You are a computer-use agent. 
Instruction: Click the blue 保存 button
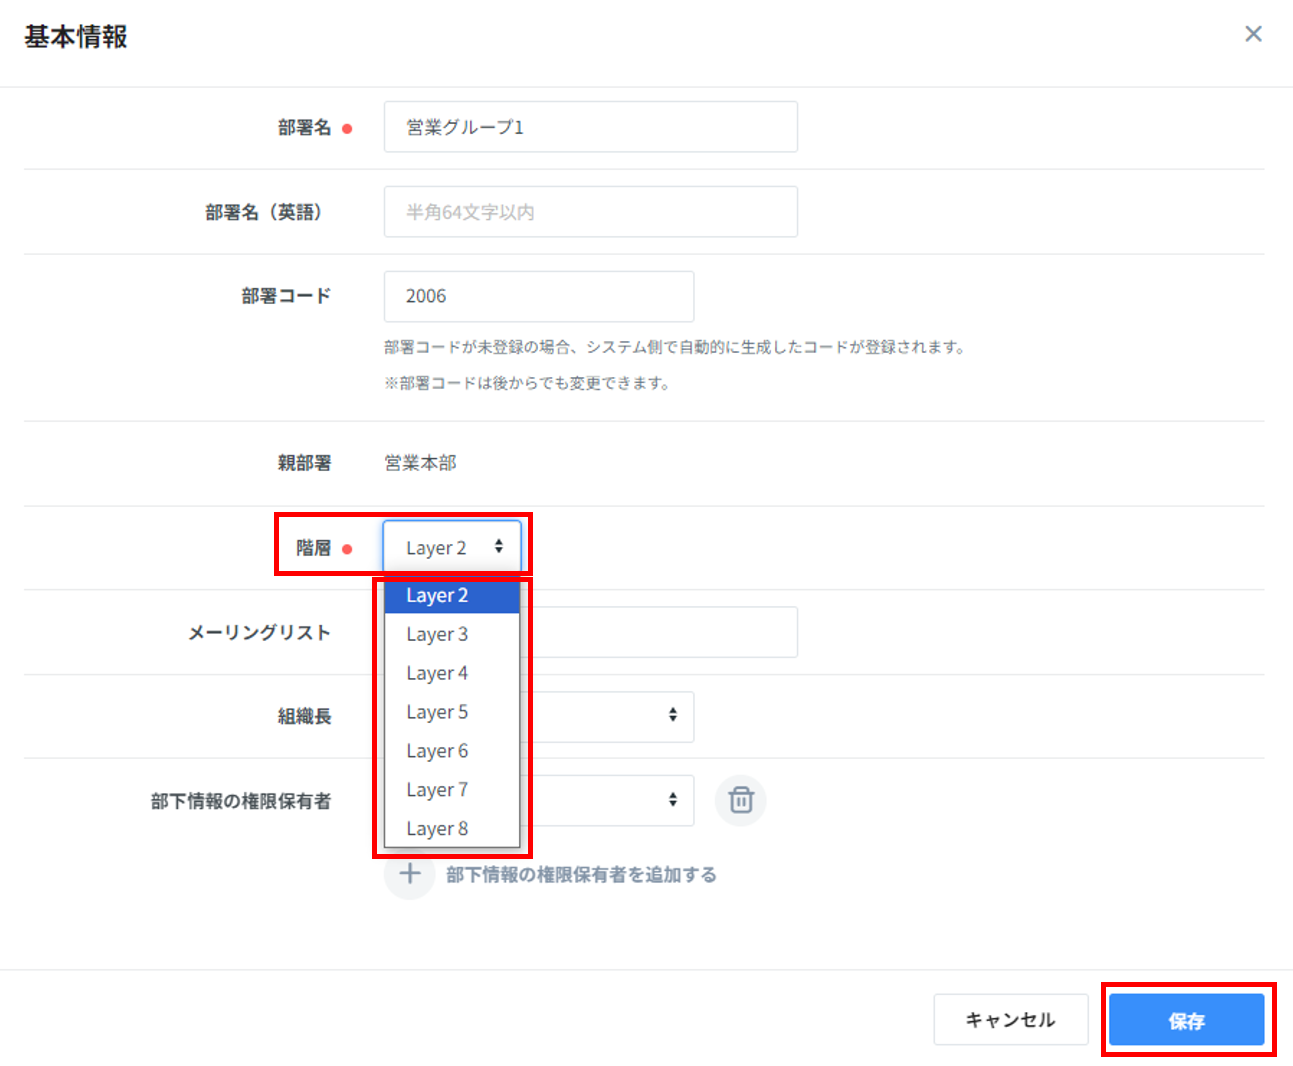coord(1186,1020)
